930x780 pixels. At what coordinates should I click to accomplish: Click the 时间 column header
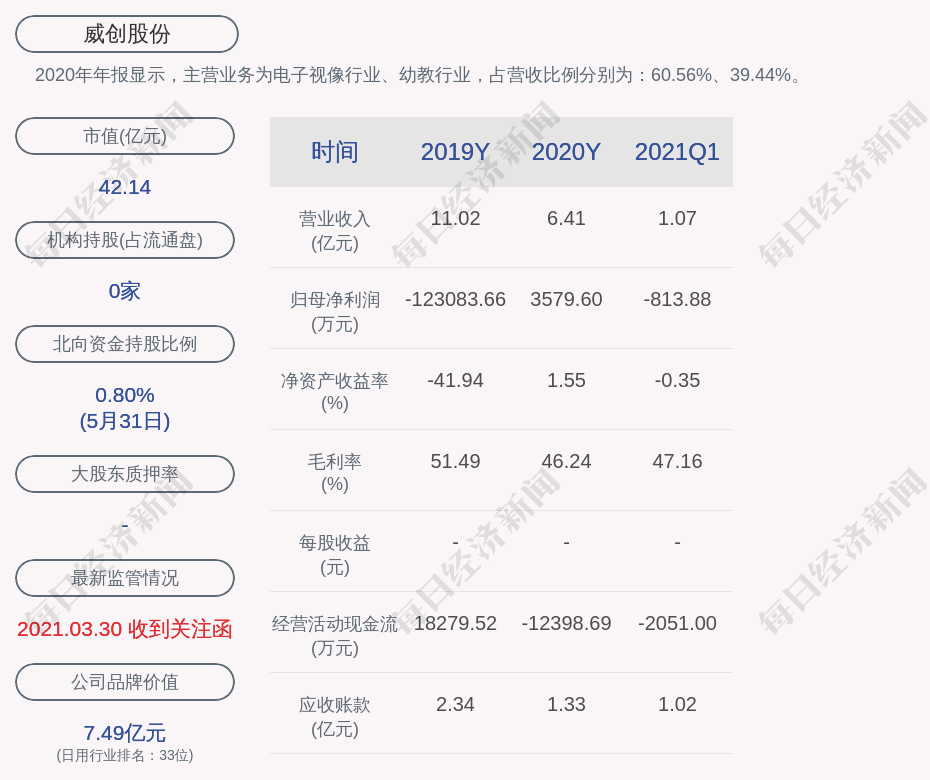[335, 152]
